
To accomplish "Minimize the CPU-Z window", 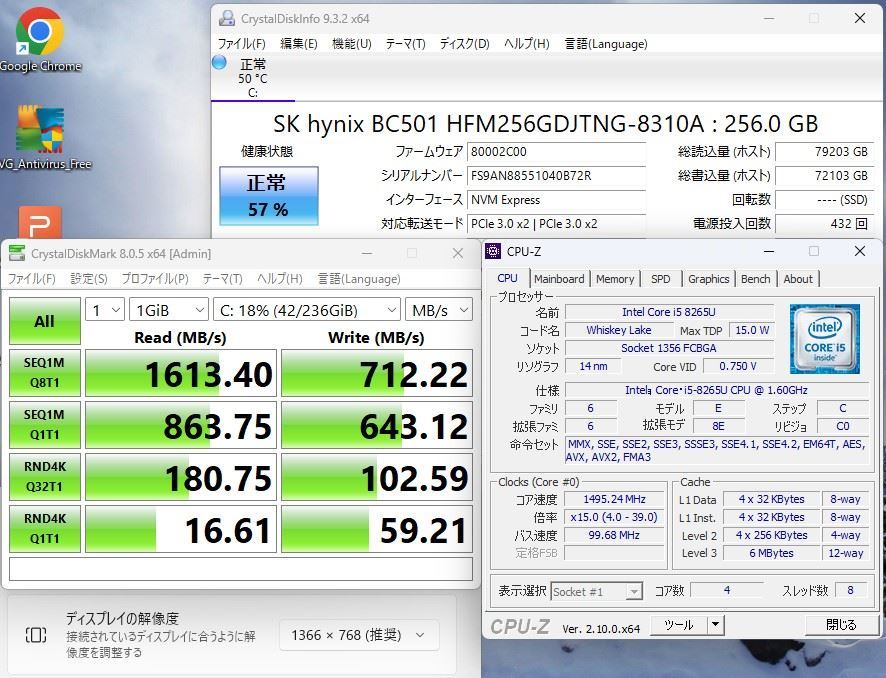I will (768, 251).
